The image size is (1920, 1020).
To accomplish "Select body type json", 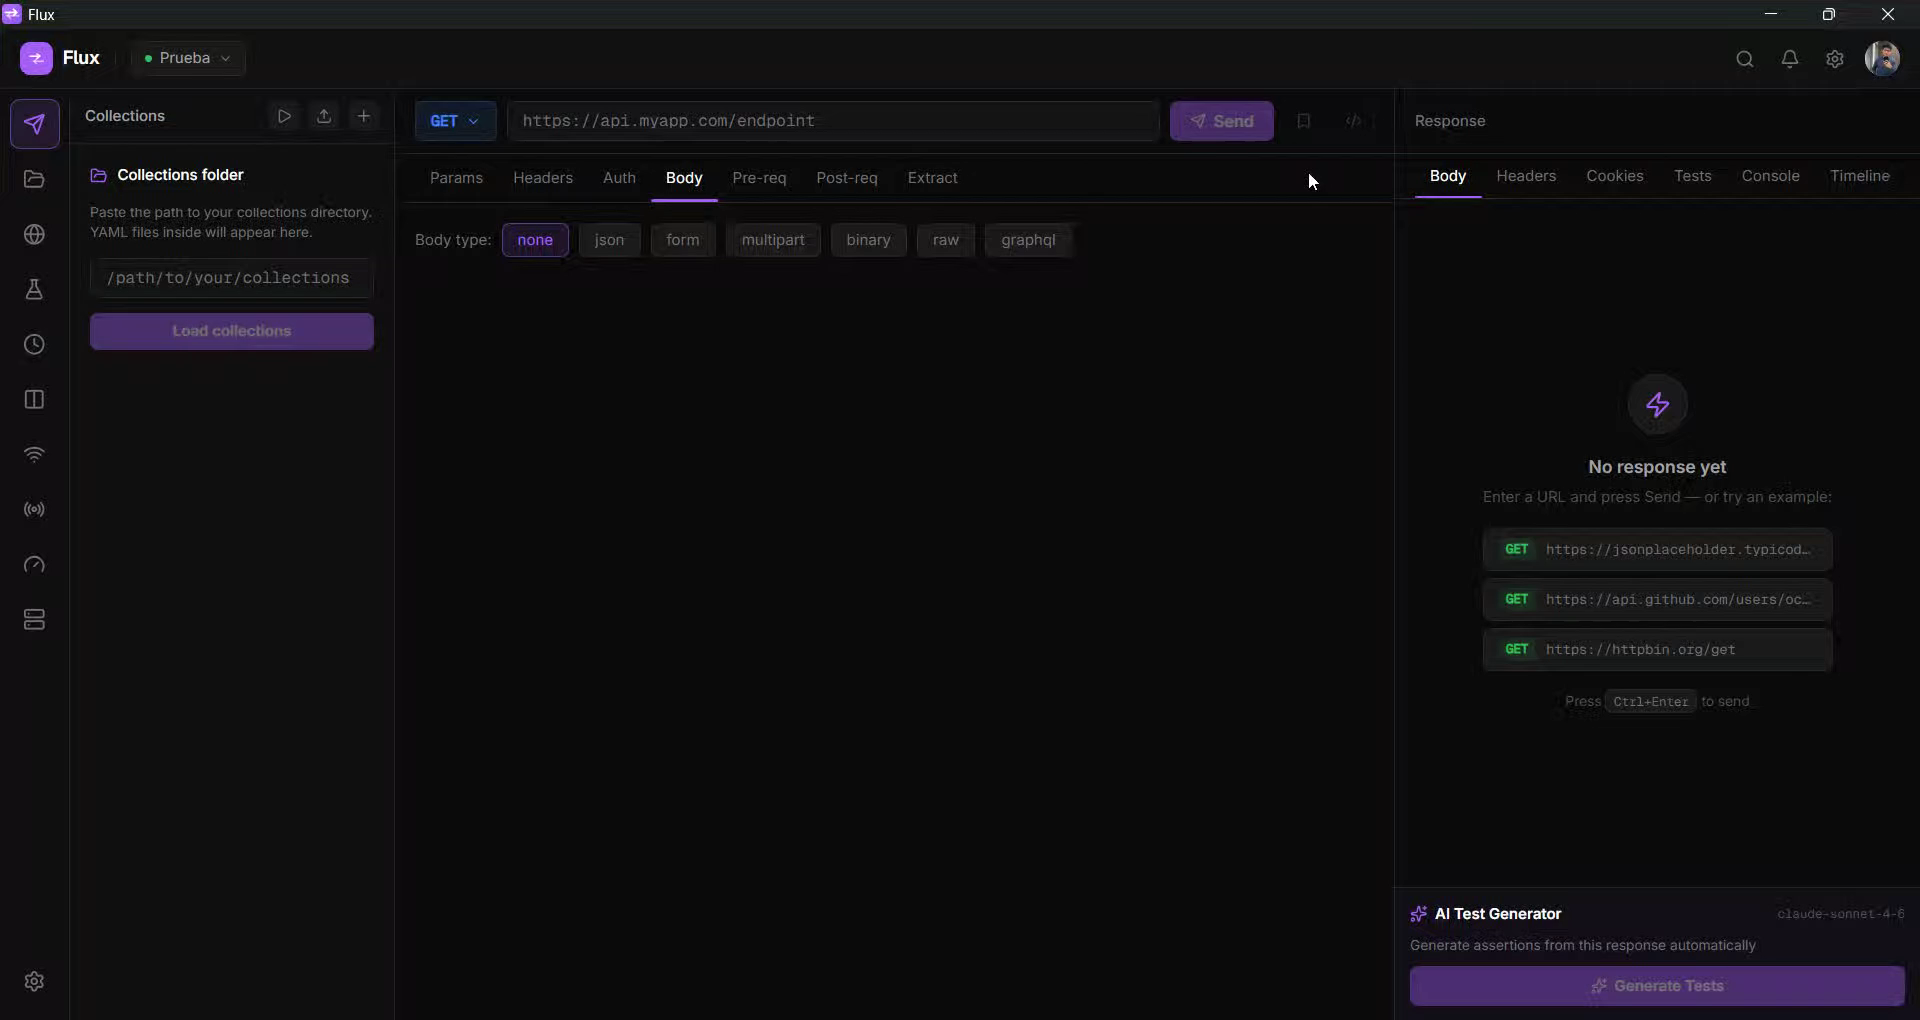I will tap(609, 240).
